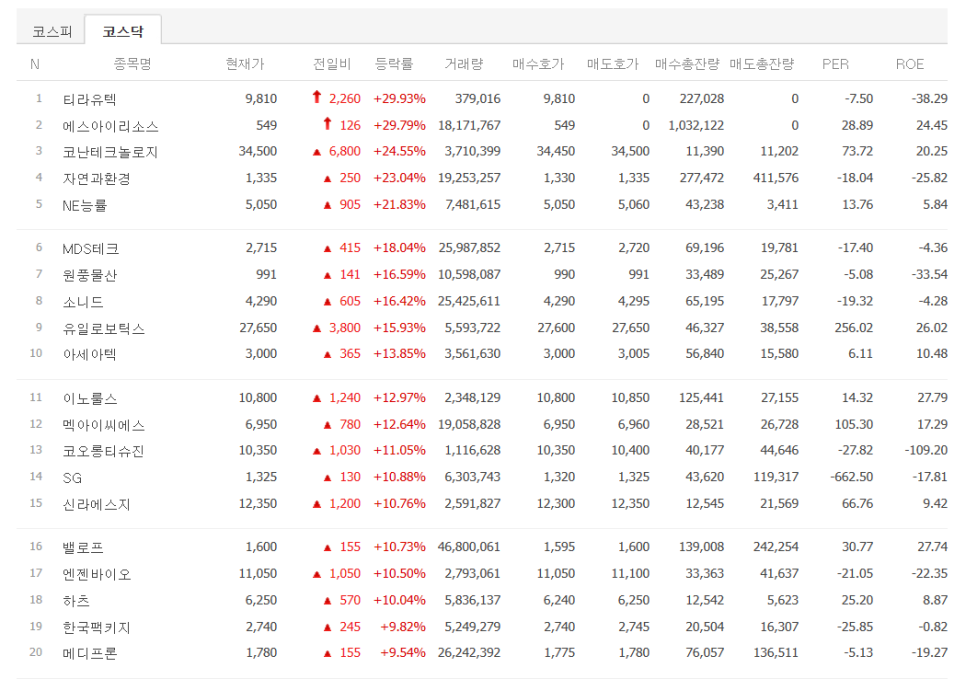Screen dimensions: 966x679
Task: Click the upper-limit arrow beside 에스아이리소스 change
Action: 326,125
